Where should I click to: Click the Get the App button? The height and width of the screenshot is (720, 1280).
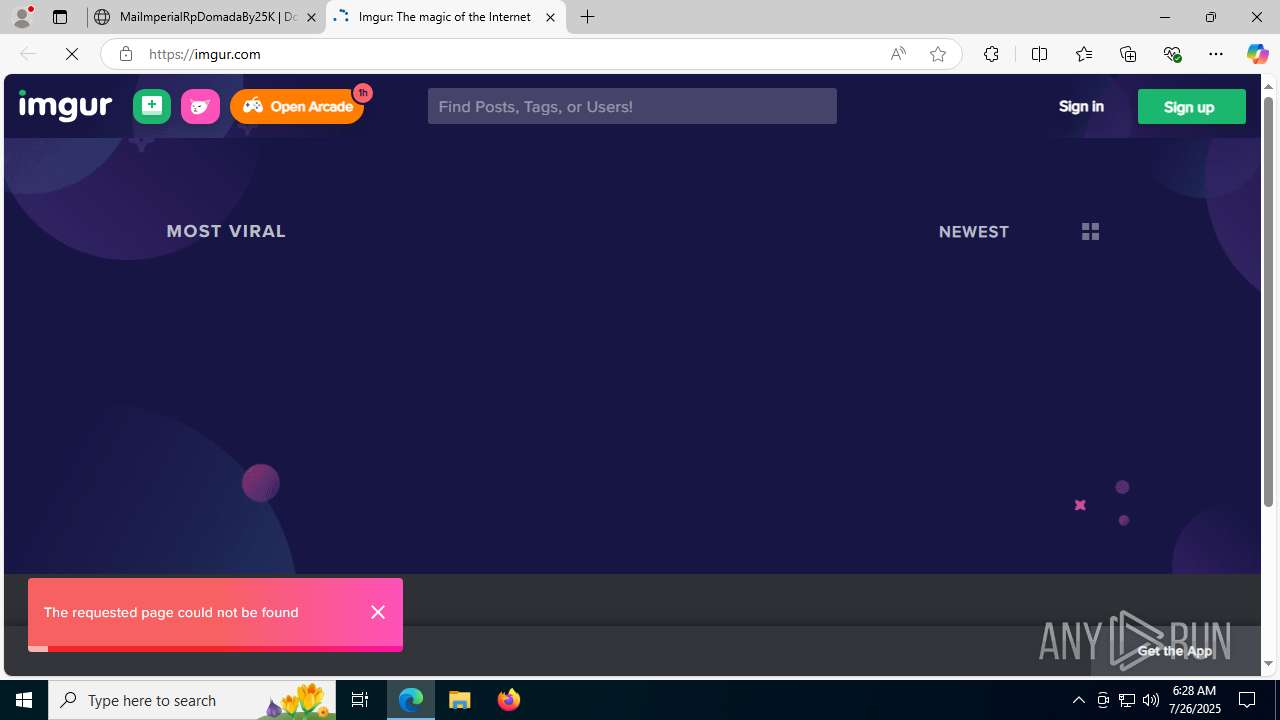coord(1175,651)
